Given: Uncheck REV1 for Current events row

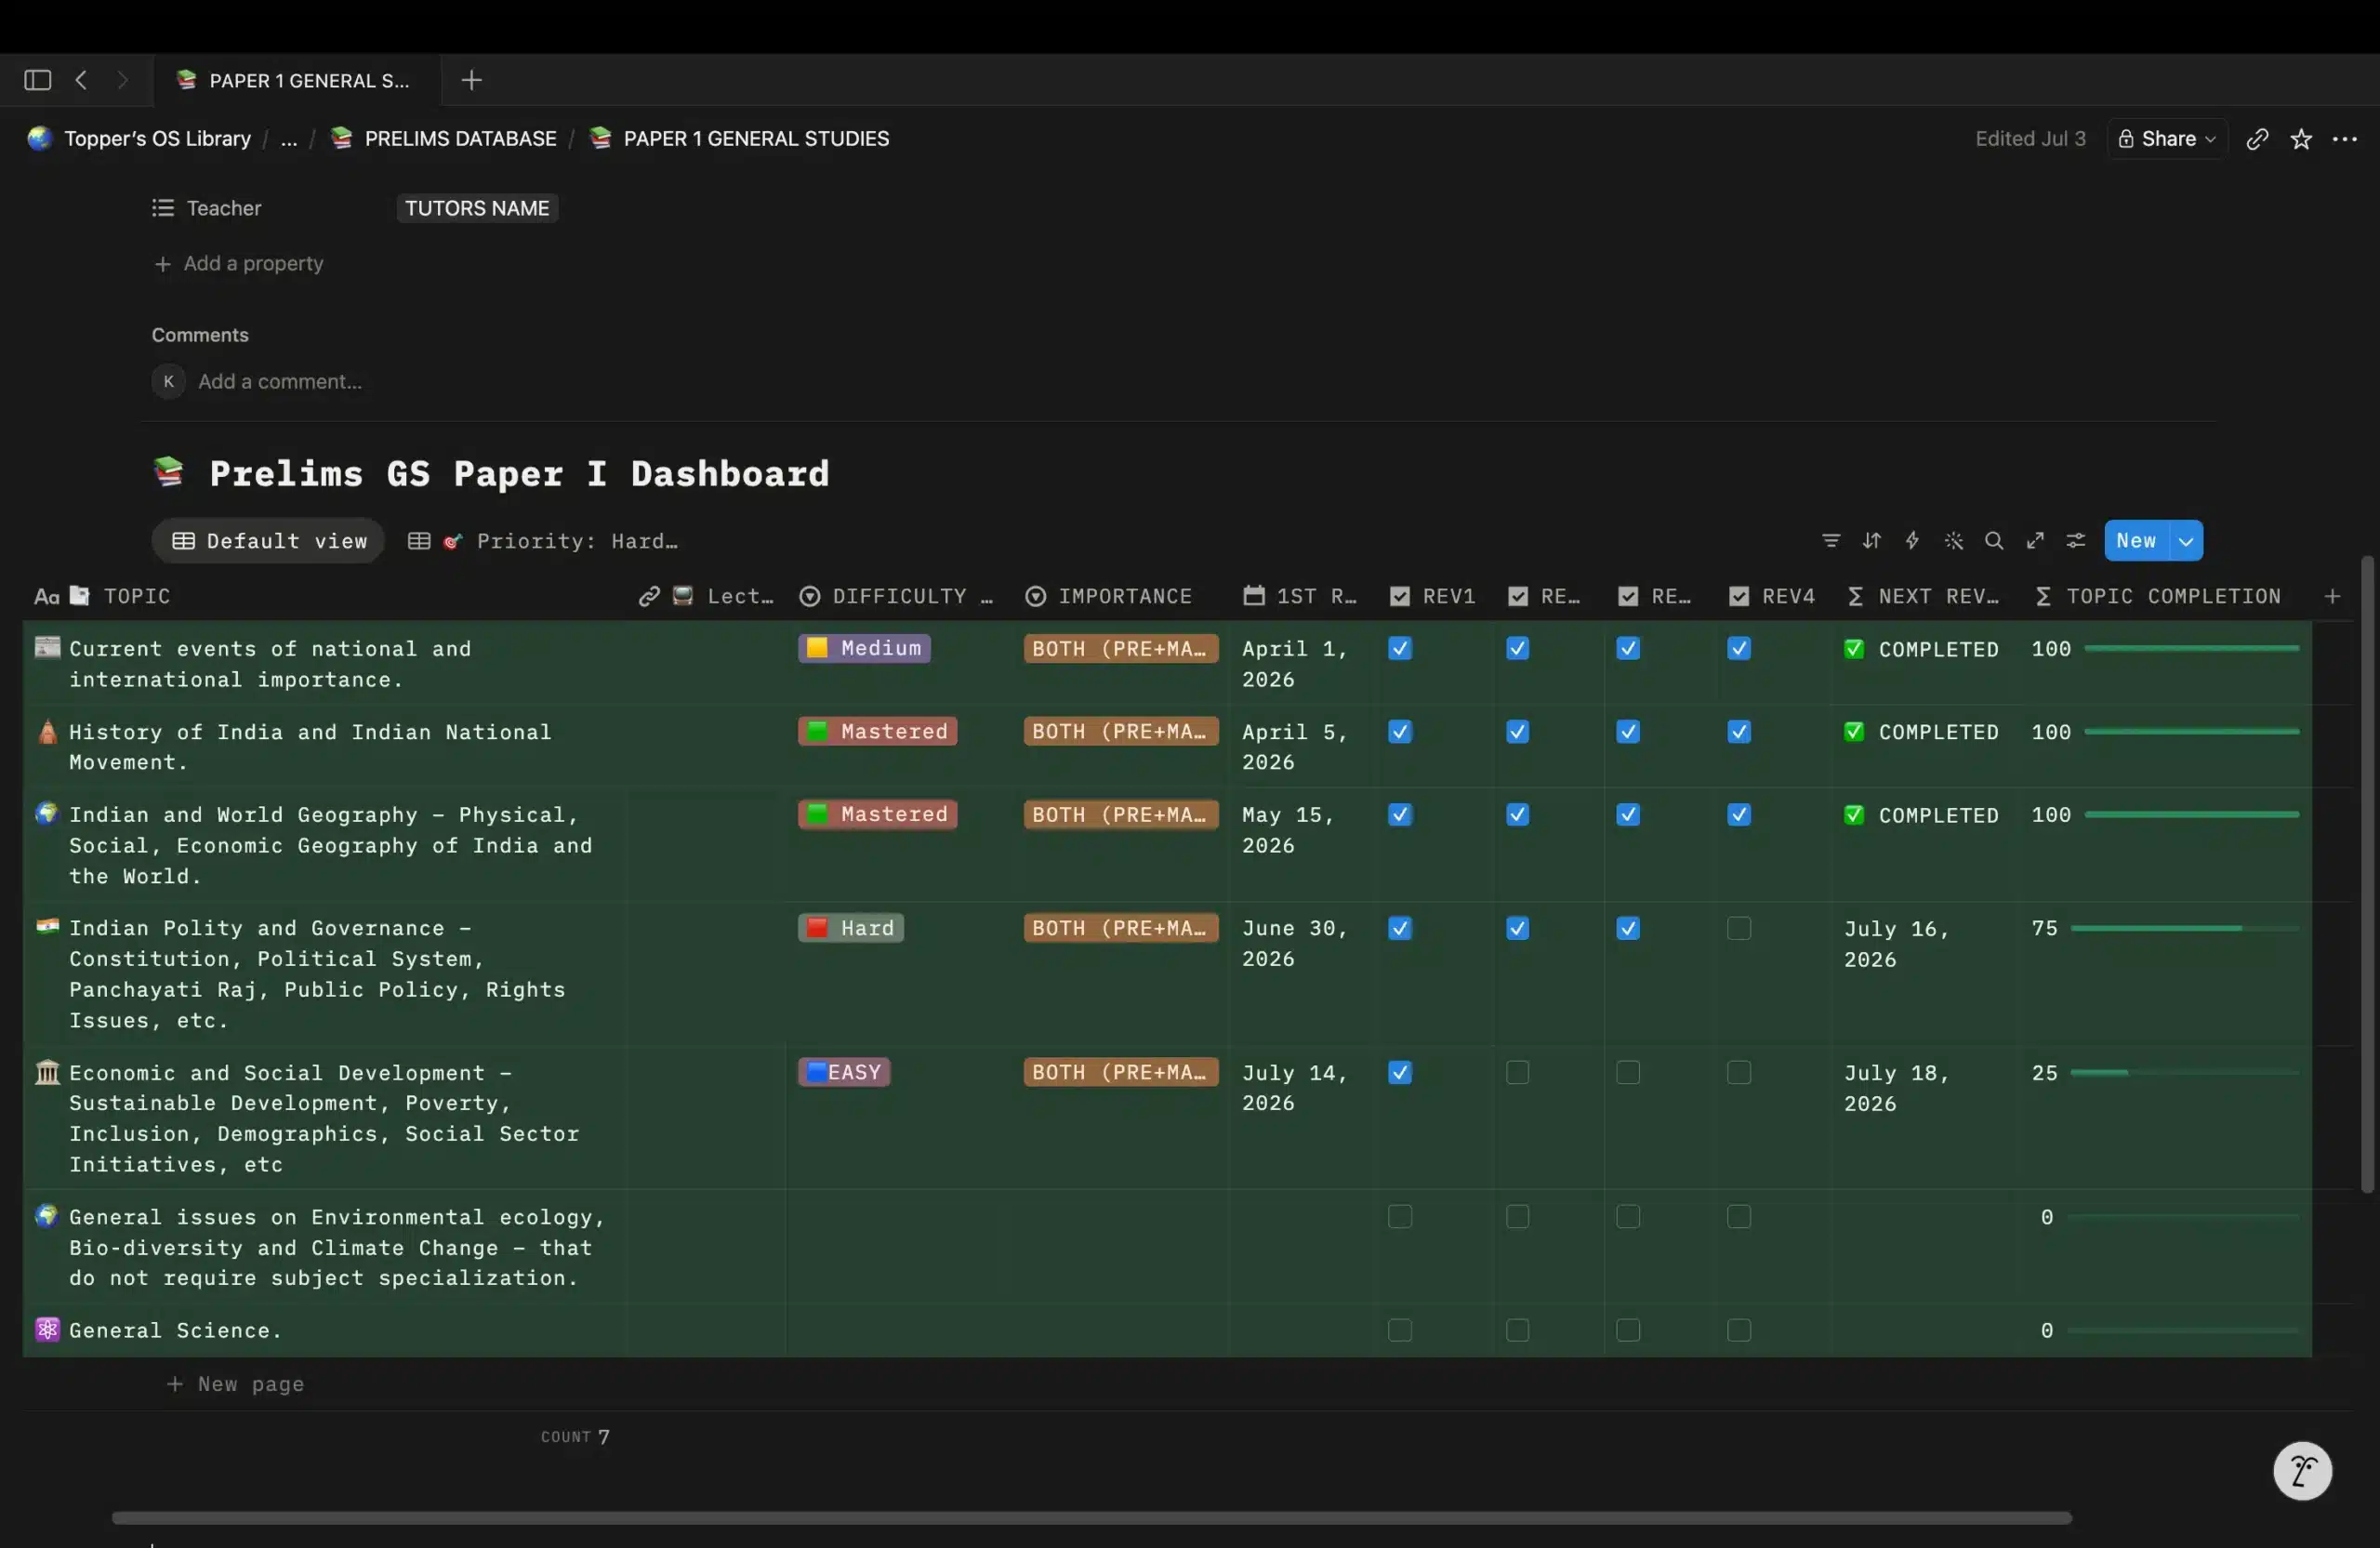Looking at the screenshot, I should click(1400, 648).
